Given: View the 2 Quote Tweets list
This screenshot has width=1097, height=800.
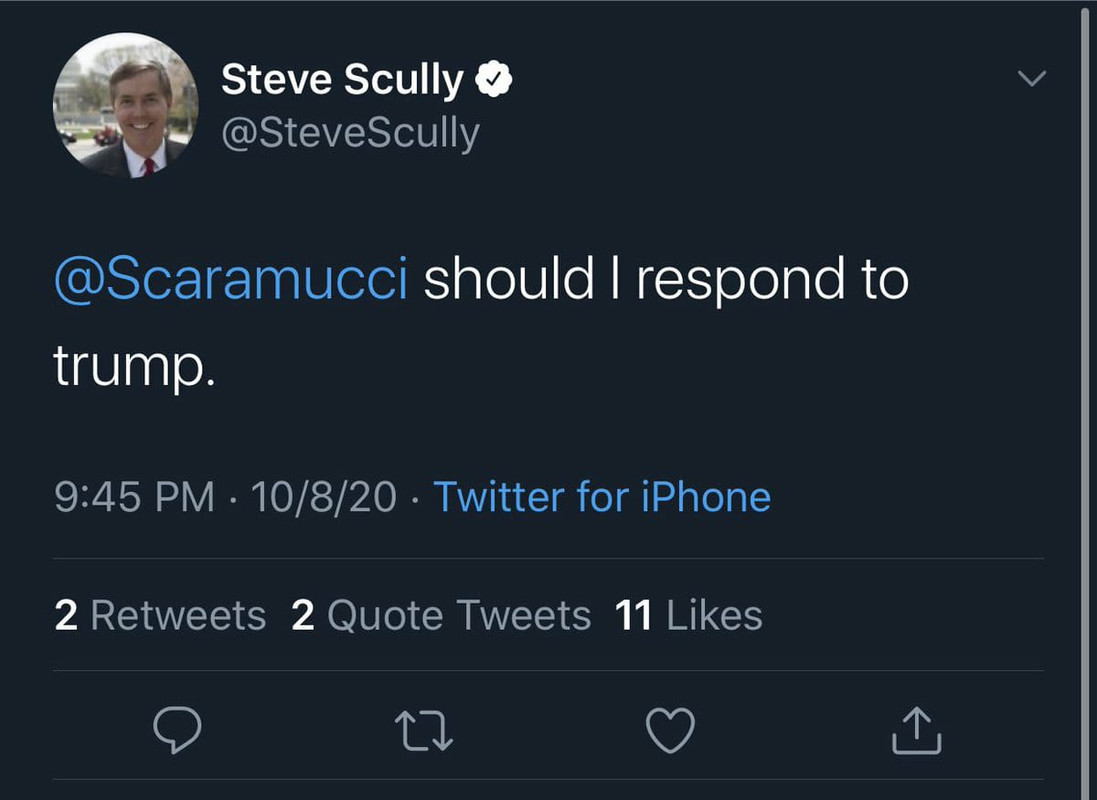Looking at the screenshot, I should (441, 615).
